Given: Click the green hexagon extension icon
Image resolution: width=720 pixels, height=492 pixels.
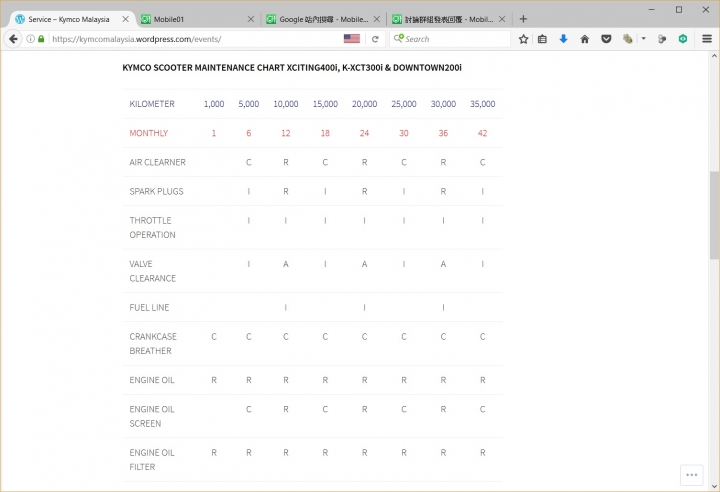Looking at the screenshot, I should [x=683, y=39].
